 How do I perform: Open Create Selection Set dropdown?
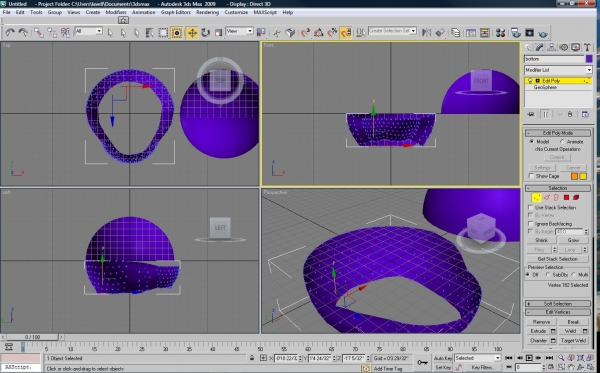393,31
